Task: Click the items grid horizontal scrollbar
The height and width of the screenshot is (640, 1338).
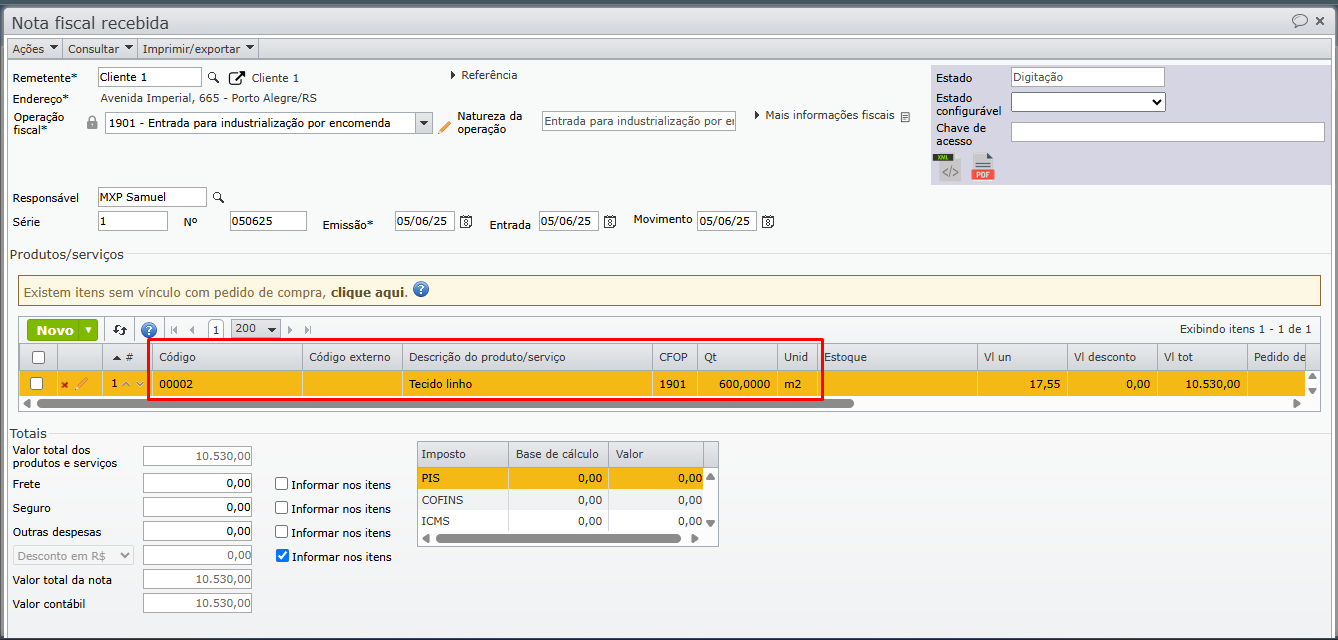Action: tap(445, 403)
